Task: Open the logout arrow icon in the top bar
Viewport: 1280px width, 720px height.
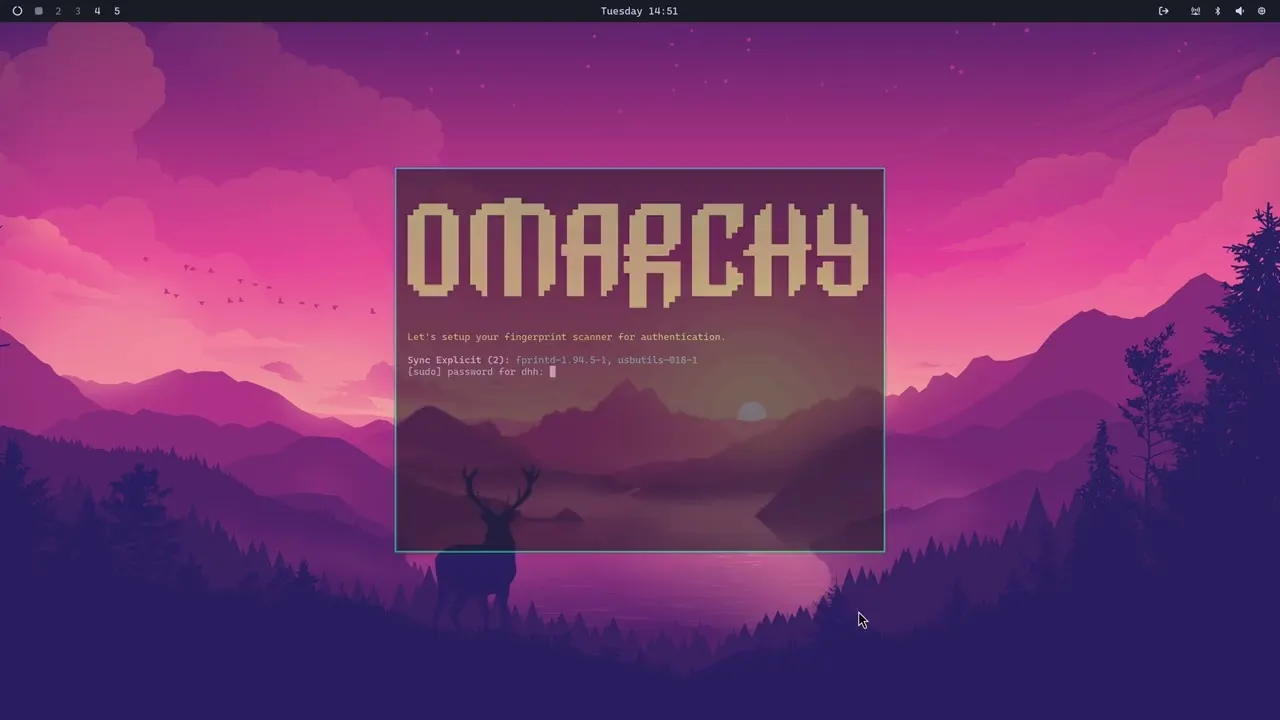Action: 1163,11
